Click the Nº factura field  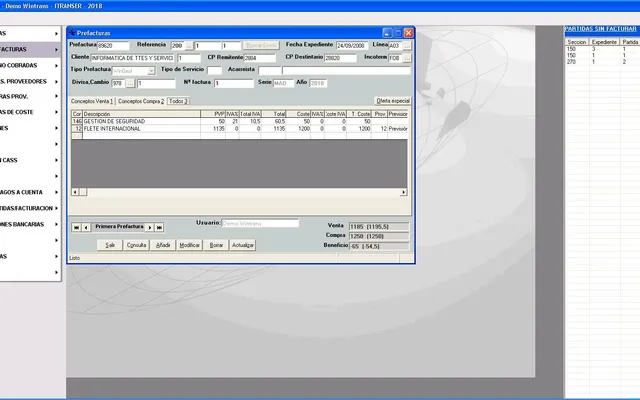234,83
